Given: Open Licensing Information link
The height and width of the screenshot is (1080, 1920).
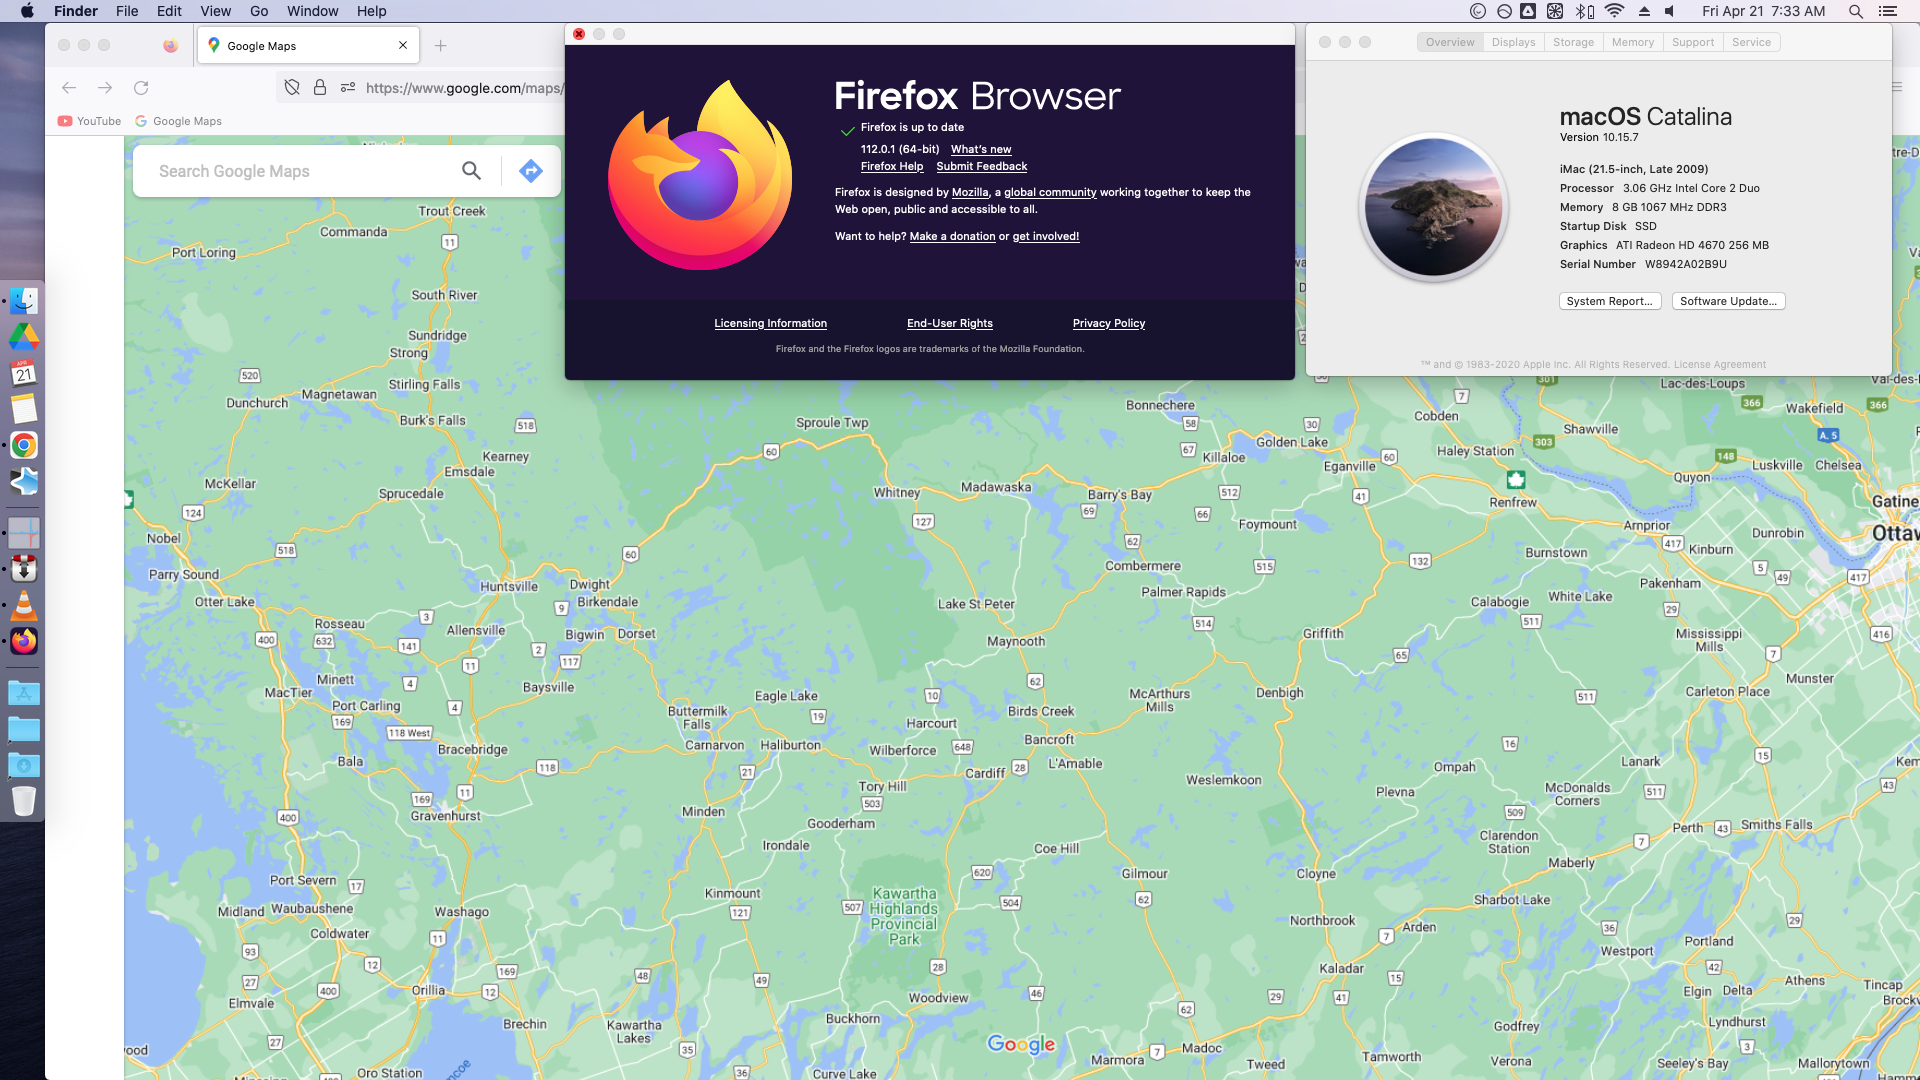Looking at the screenshot, I should tap(770, 323).
